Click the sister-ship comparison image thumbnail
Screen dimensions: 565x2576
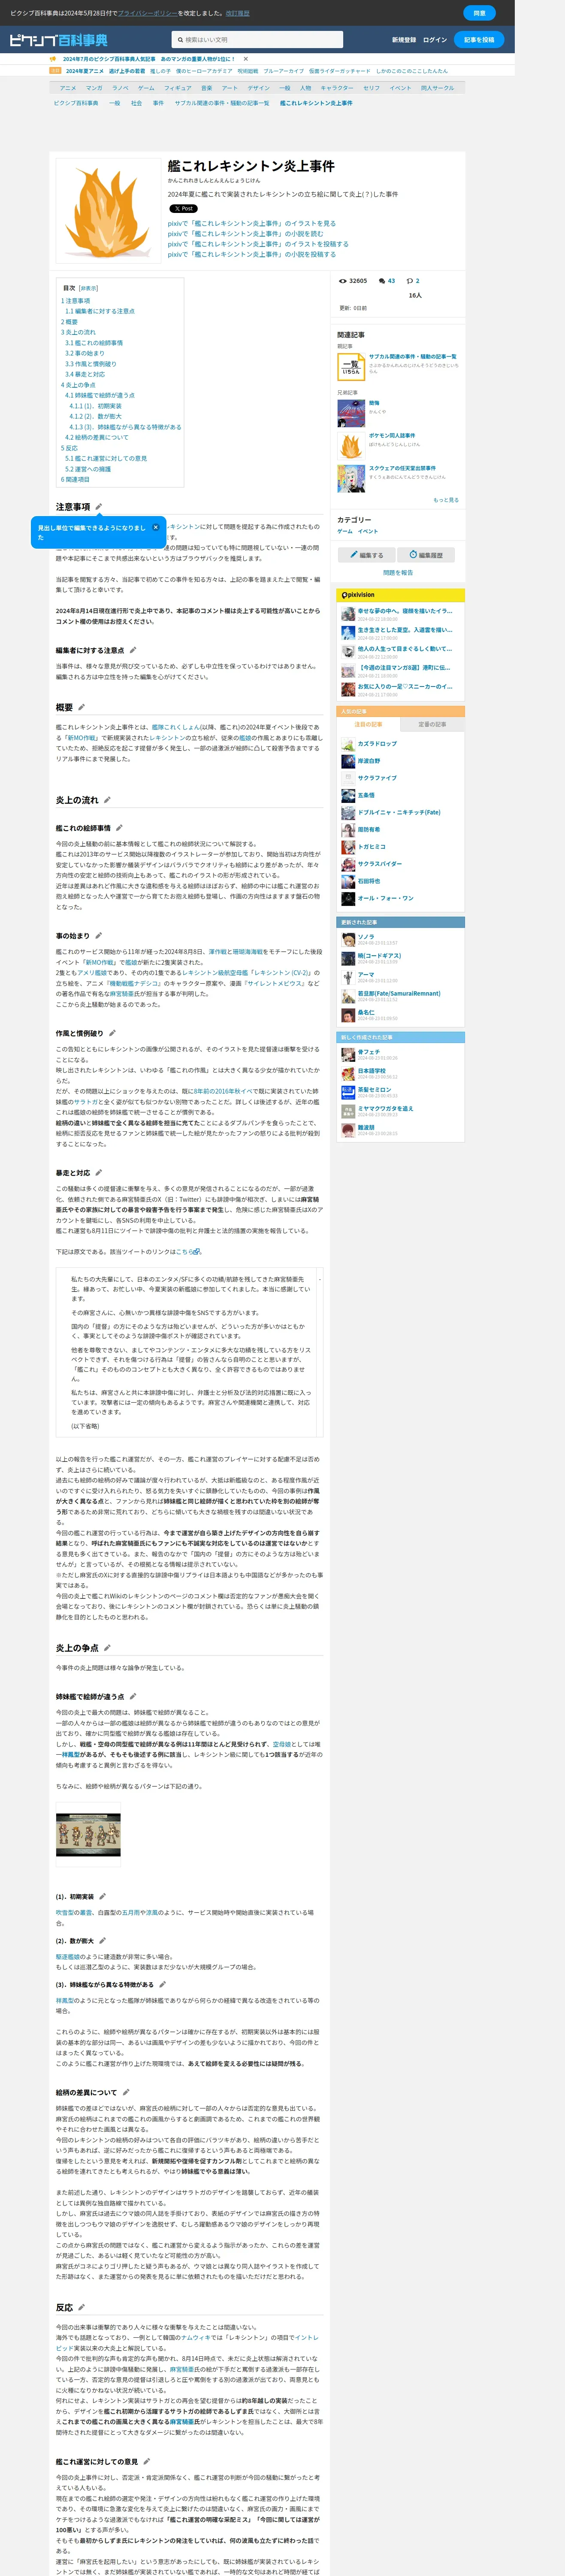tap(88, 1834)
